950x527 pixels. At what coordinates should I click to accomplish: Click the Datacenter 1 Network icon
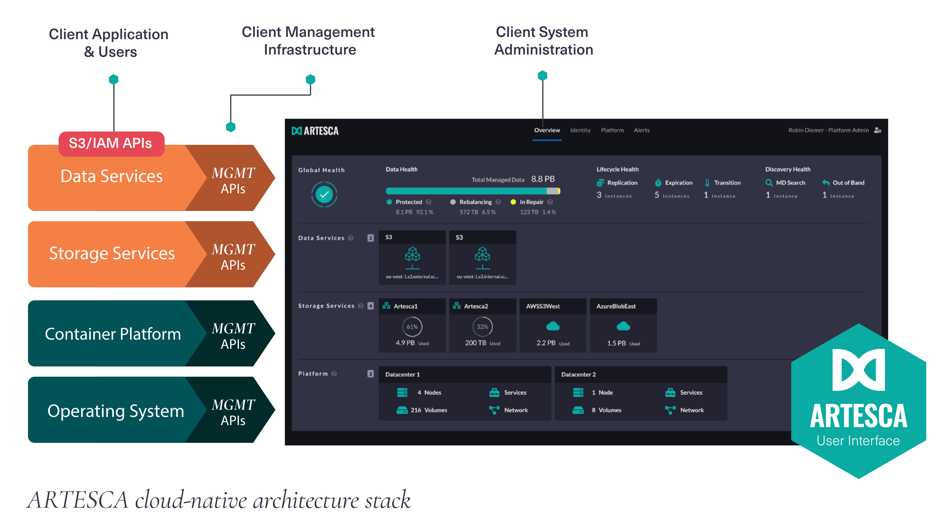pos(494,410)
